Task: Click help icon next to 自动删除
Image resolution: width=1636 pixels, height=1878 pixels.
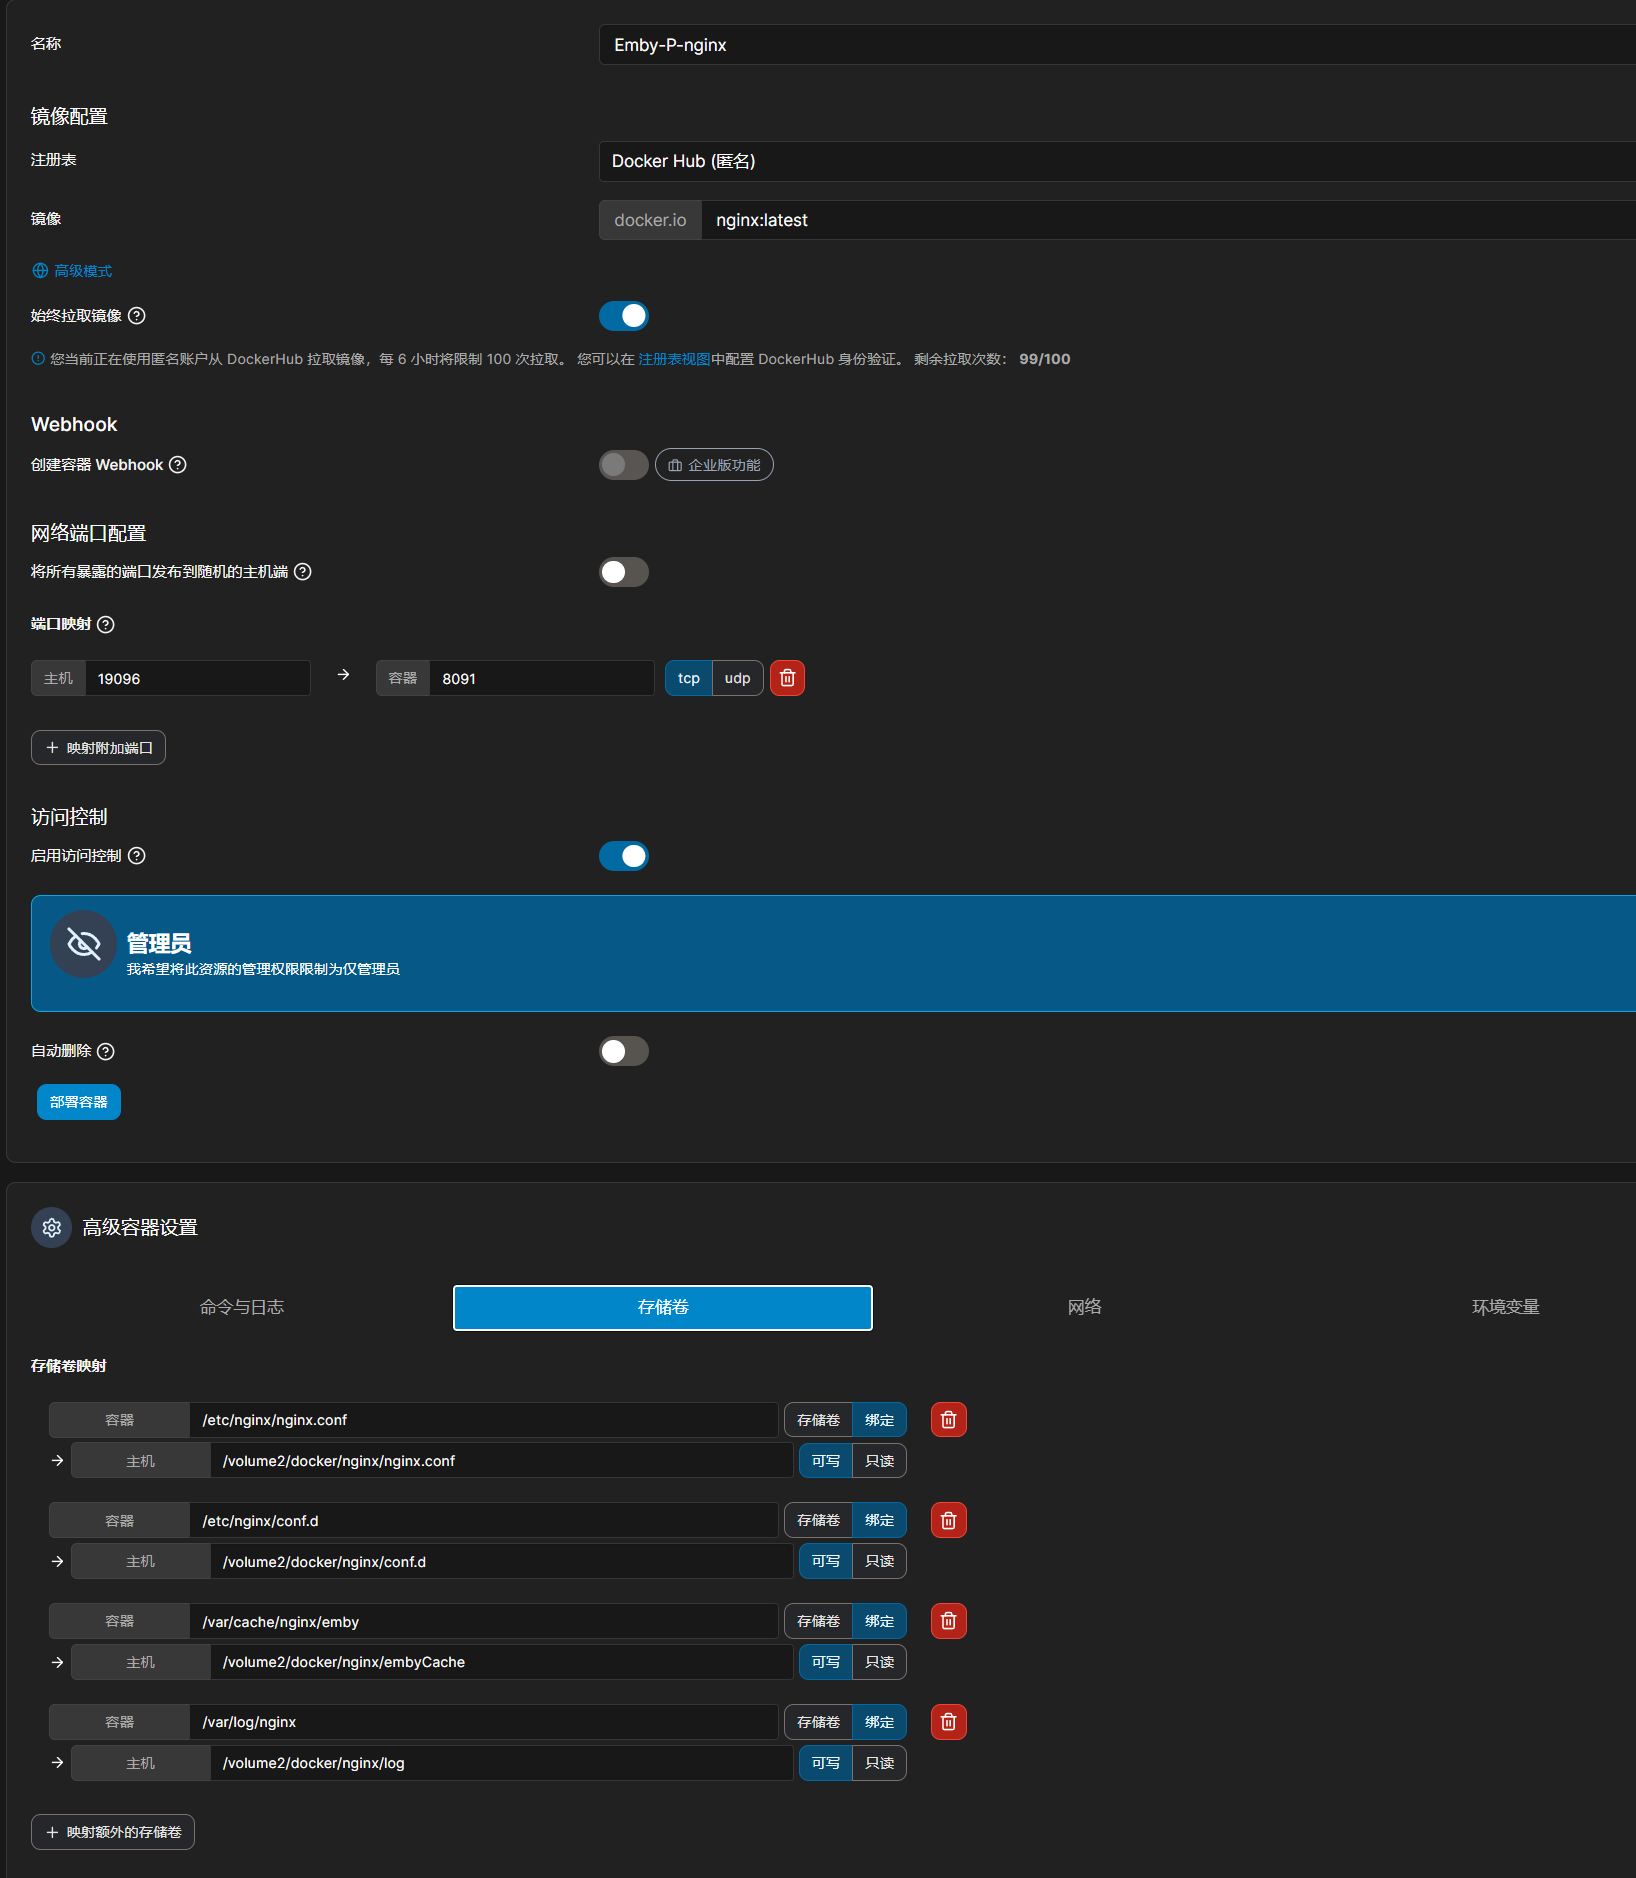Action: pyautogui.click(x=106, y=1052)
